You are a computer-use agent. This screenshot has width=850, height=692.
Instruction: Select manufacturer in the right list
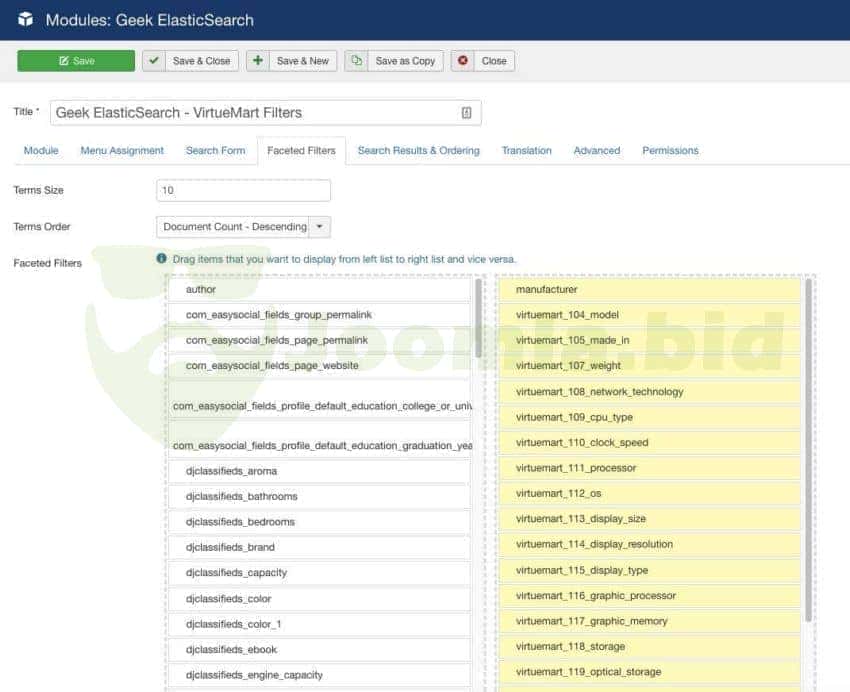(649, 289)
